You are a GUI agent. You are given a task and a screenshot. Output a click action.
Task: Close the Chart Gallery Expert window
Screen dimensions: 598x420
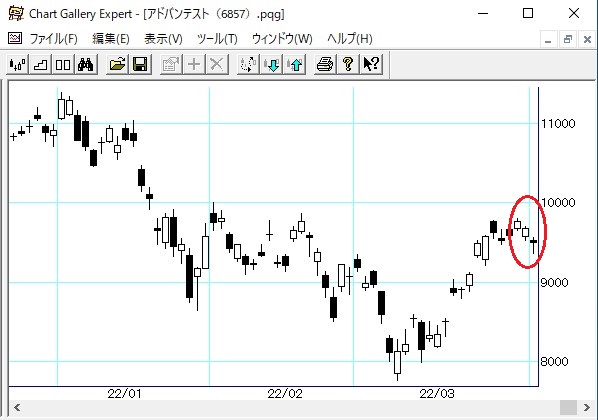pyautogui.click(x=574, y=13)
